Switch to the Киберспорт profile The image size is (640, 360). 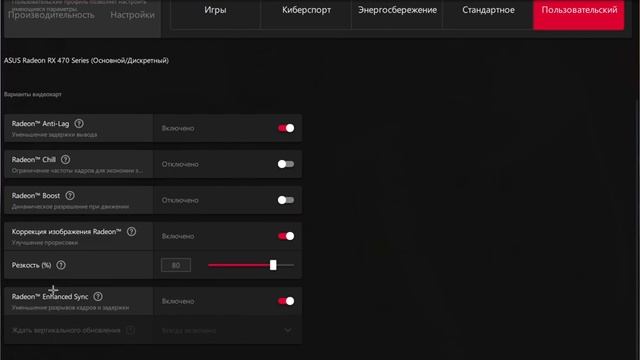coord(306,10)
